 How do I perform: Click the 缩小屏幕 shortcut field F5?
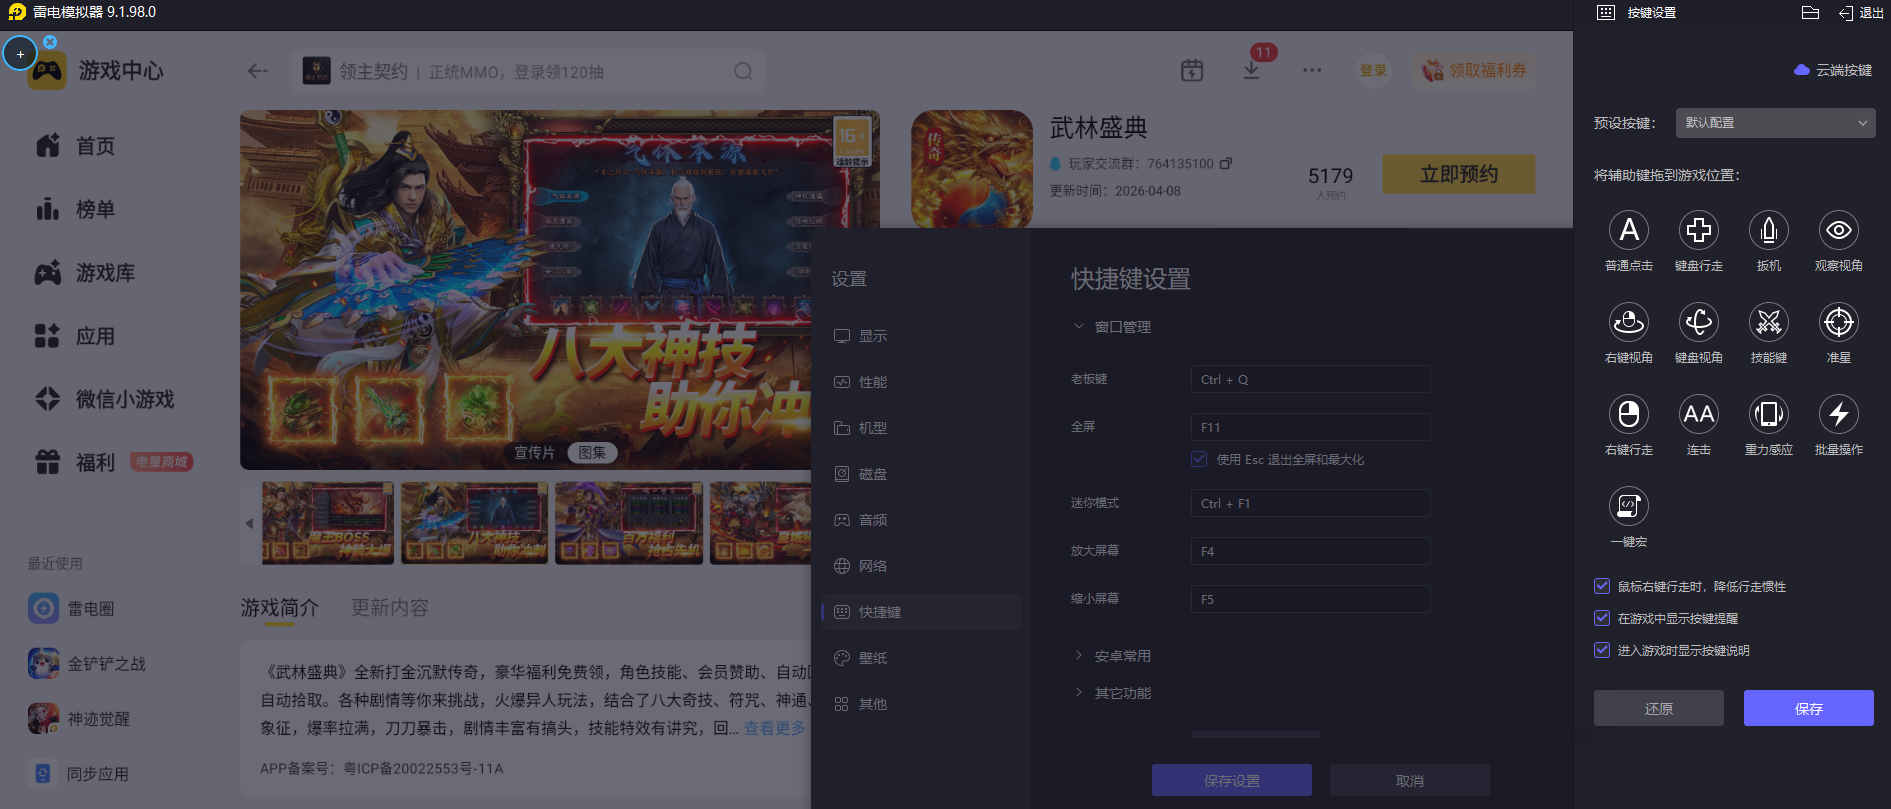pos(1310,599)
